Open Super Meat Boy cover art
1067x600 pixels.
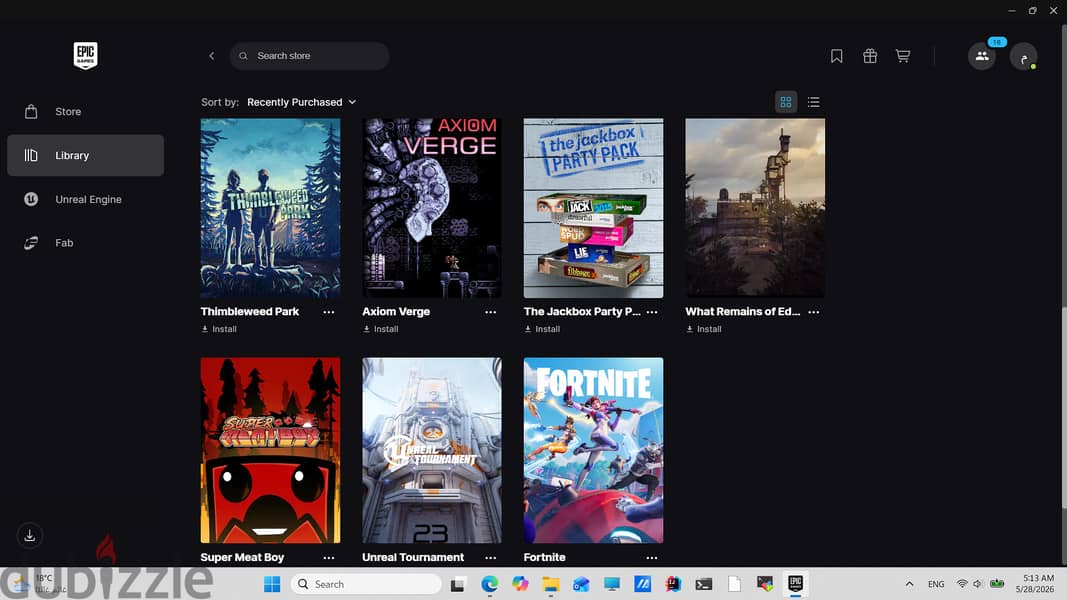pyautogui.click(x=270, y=450)
